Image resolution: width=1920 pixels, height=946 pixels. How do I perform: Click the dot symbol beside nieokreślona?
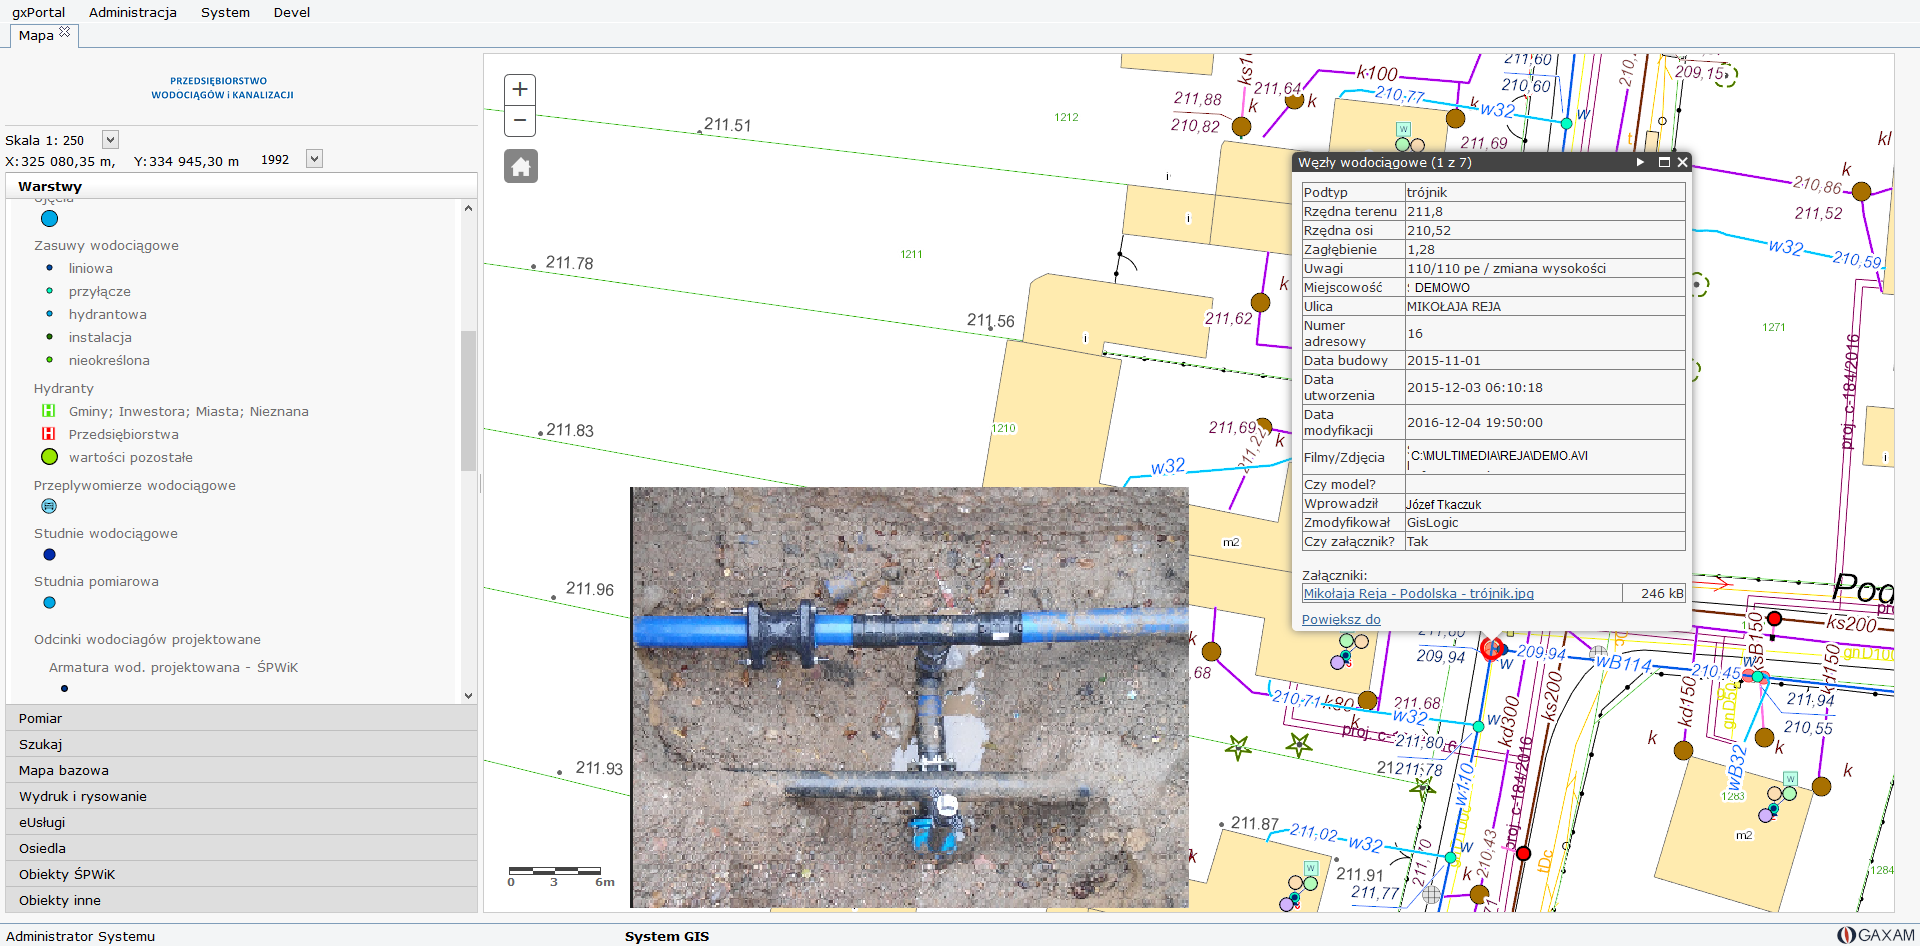point(49,360)
